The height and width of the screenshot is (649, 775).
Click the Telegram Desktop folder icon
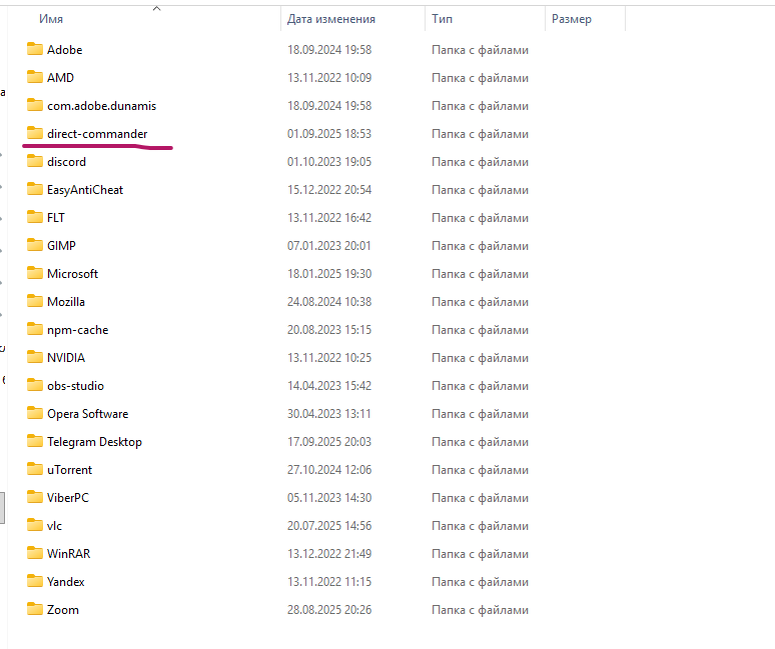pos(35,441)
